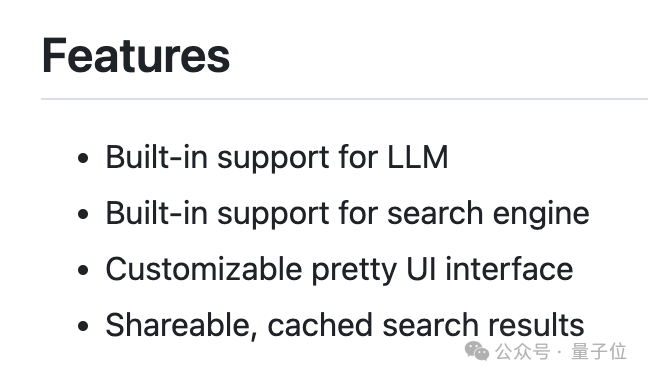
Task: Click the word Customizable
Action: coord(204,269)
